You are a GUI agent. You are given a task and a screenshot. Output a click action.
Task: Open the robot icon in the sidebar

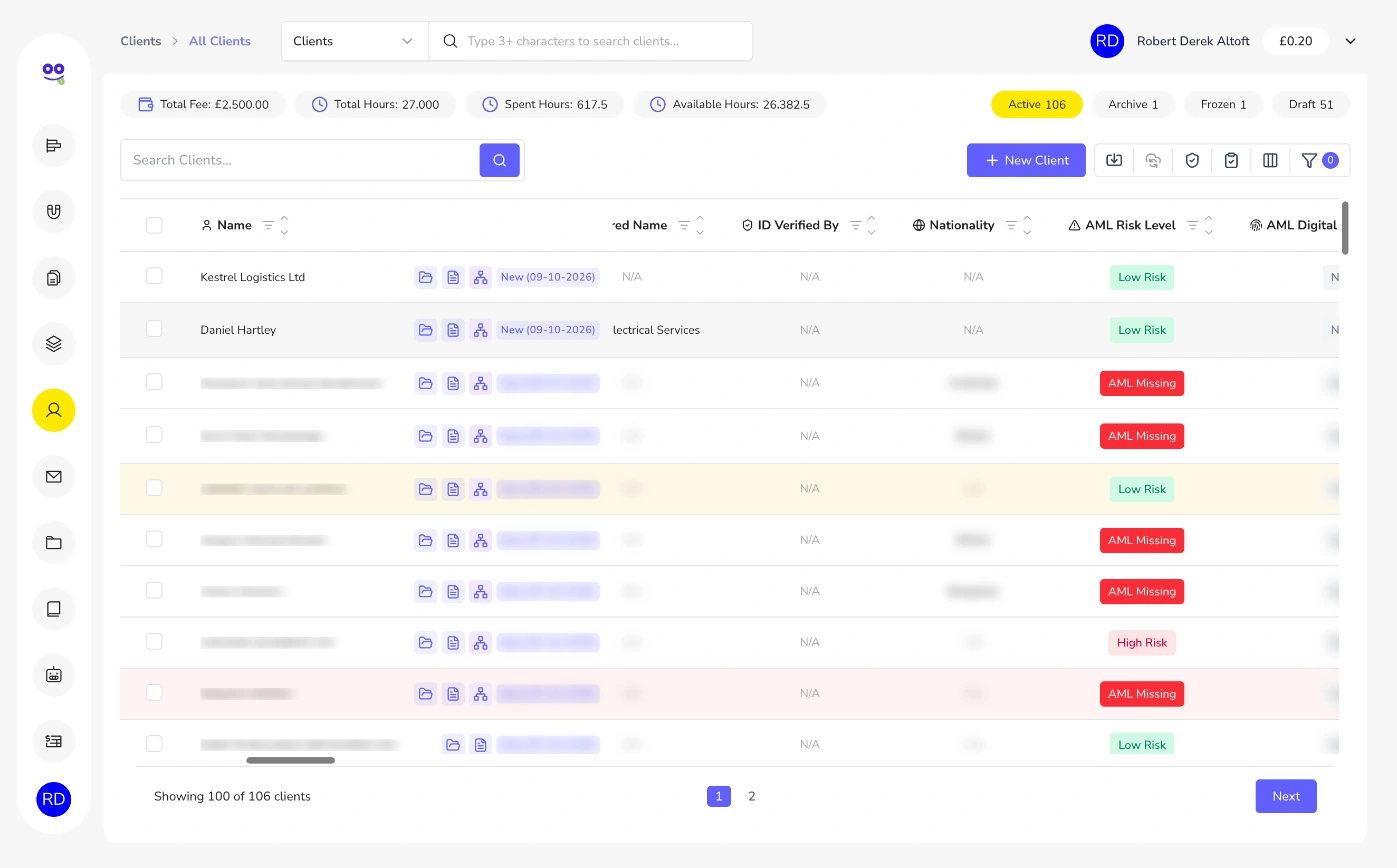coord(54,675)
